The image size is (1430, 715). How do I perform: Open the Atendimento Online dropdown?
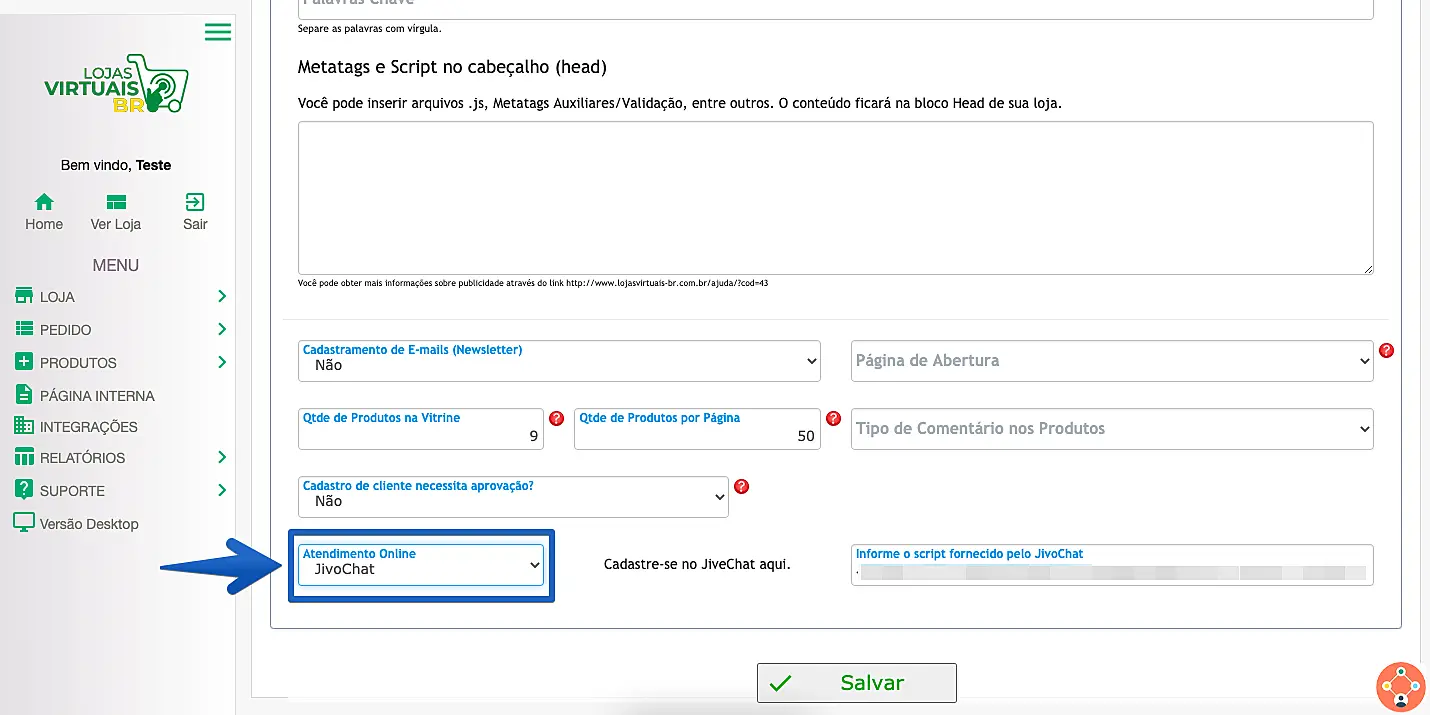coord(421,565)
